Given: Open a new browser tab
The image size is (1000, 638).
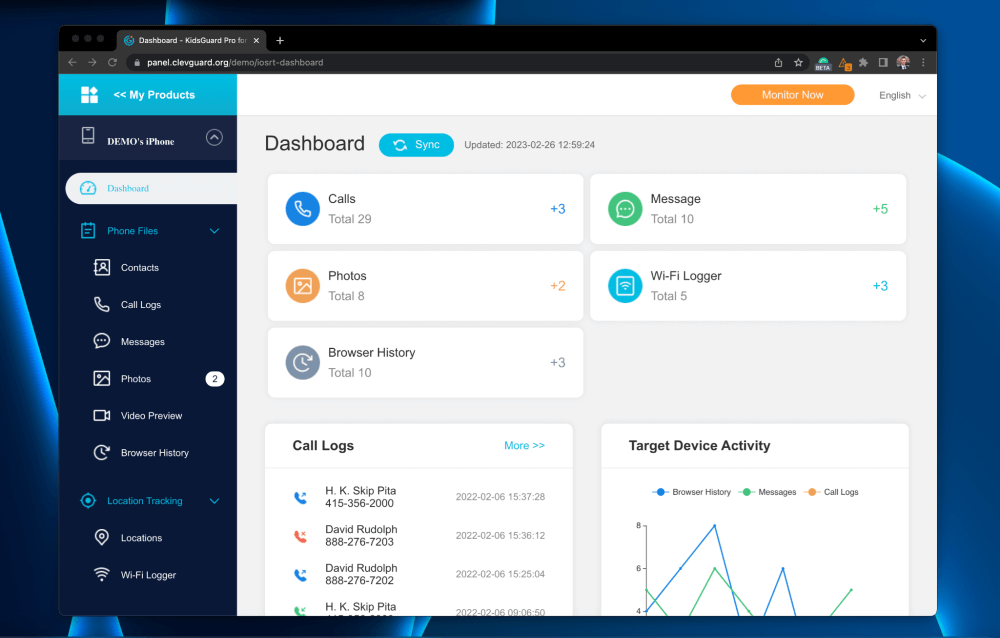Looking at the screenshot, I should 280,40.
